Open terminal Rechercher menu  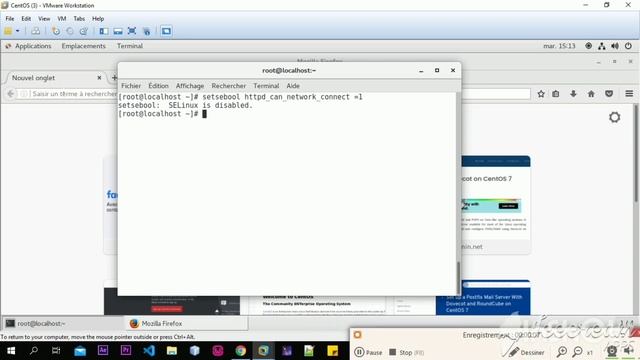point(229,86)
